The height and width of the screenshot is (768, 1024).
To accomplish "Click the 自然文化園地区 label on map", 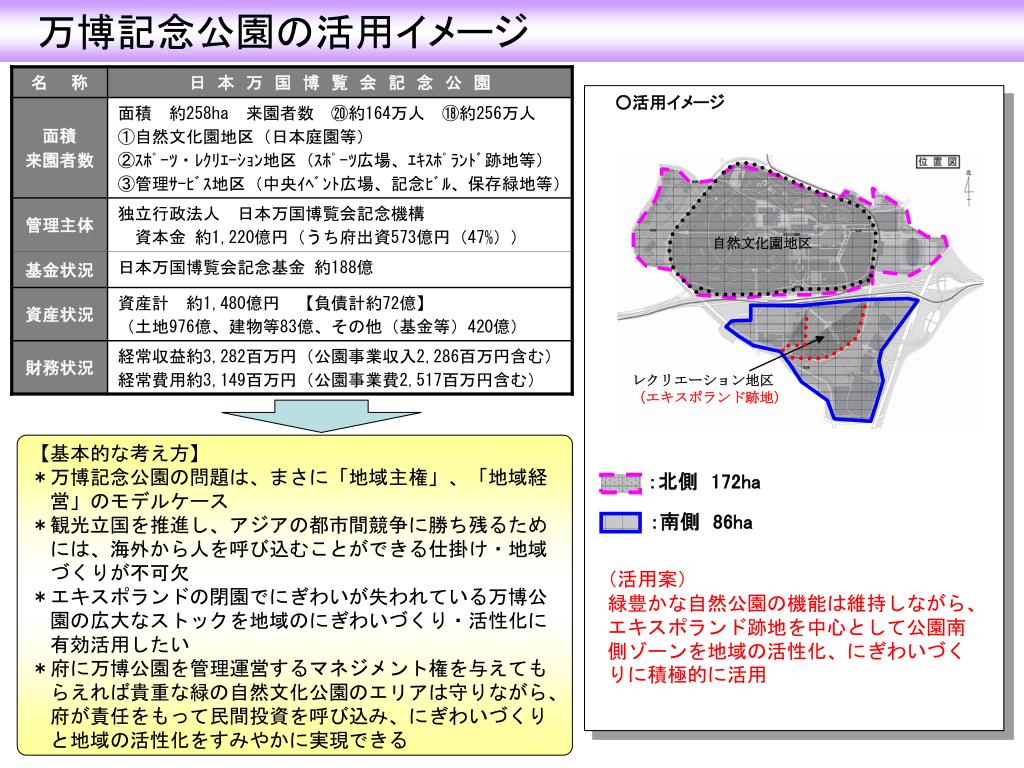I will [762, 244].
